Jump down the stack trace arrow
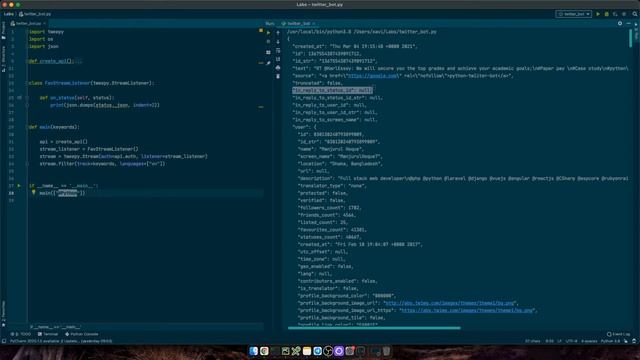Image resolution: width=640 pixels, height=360 pixels. point(278,42)
